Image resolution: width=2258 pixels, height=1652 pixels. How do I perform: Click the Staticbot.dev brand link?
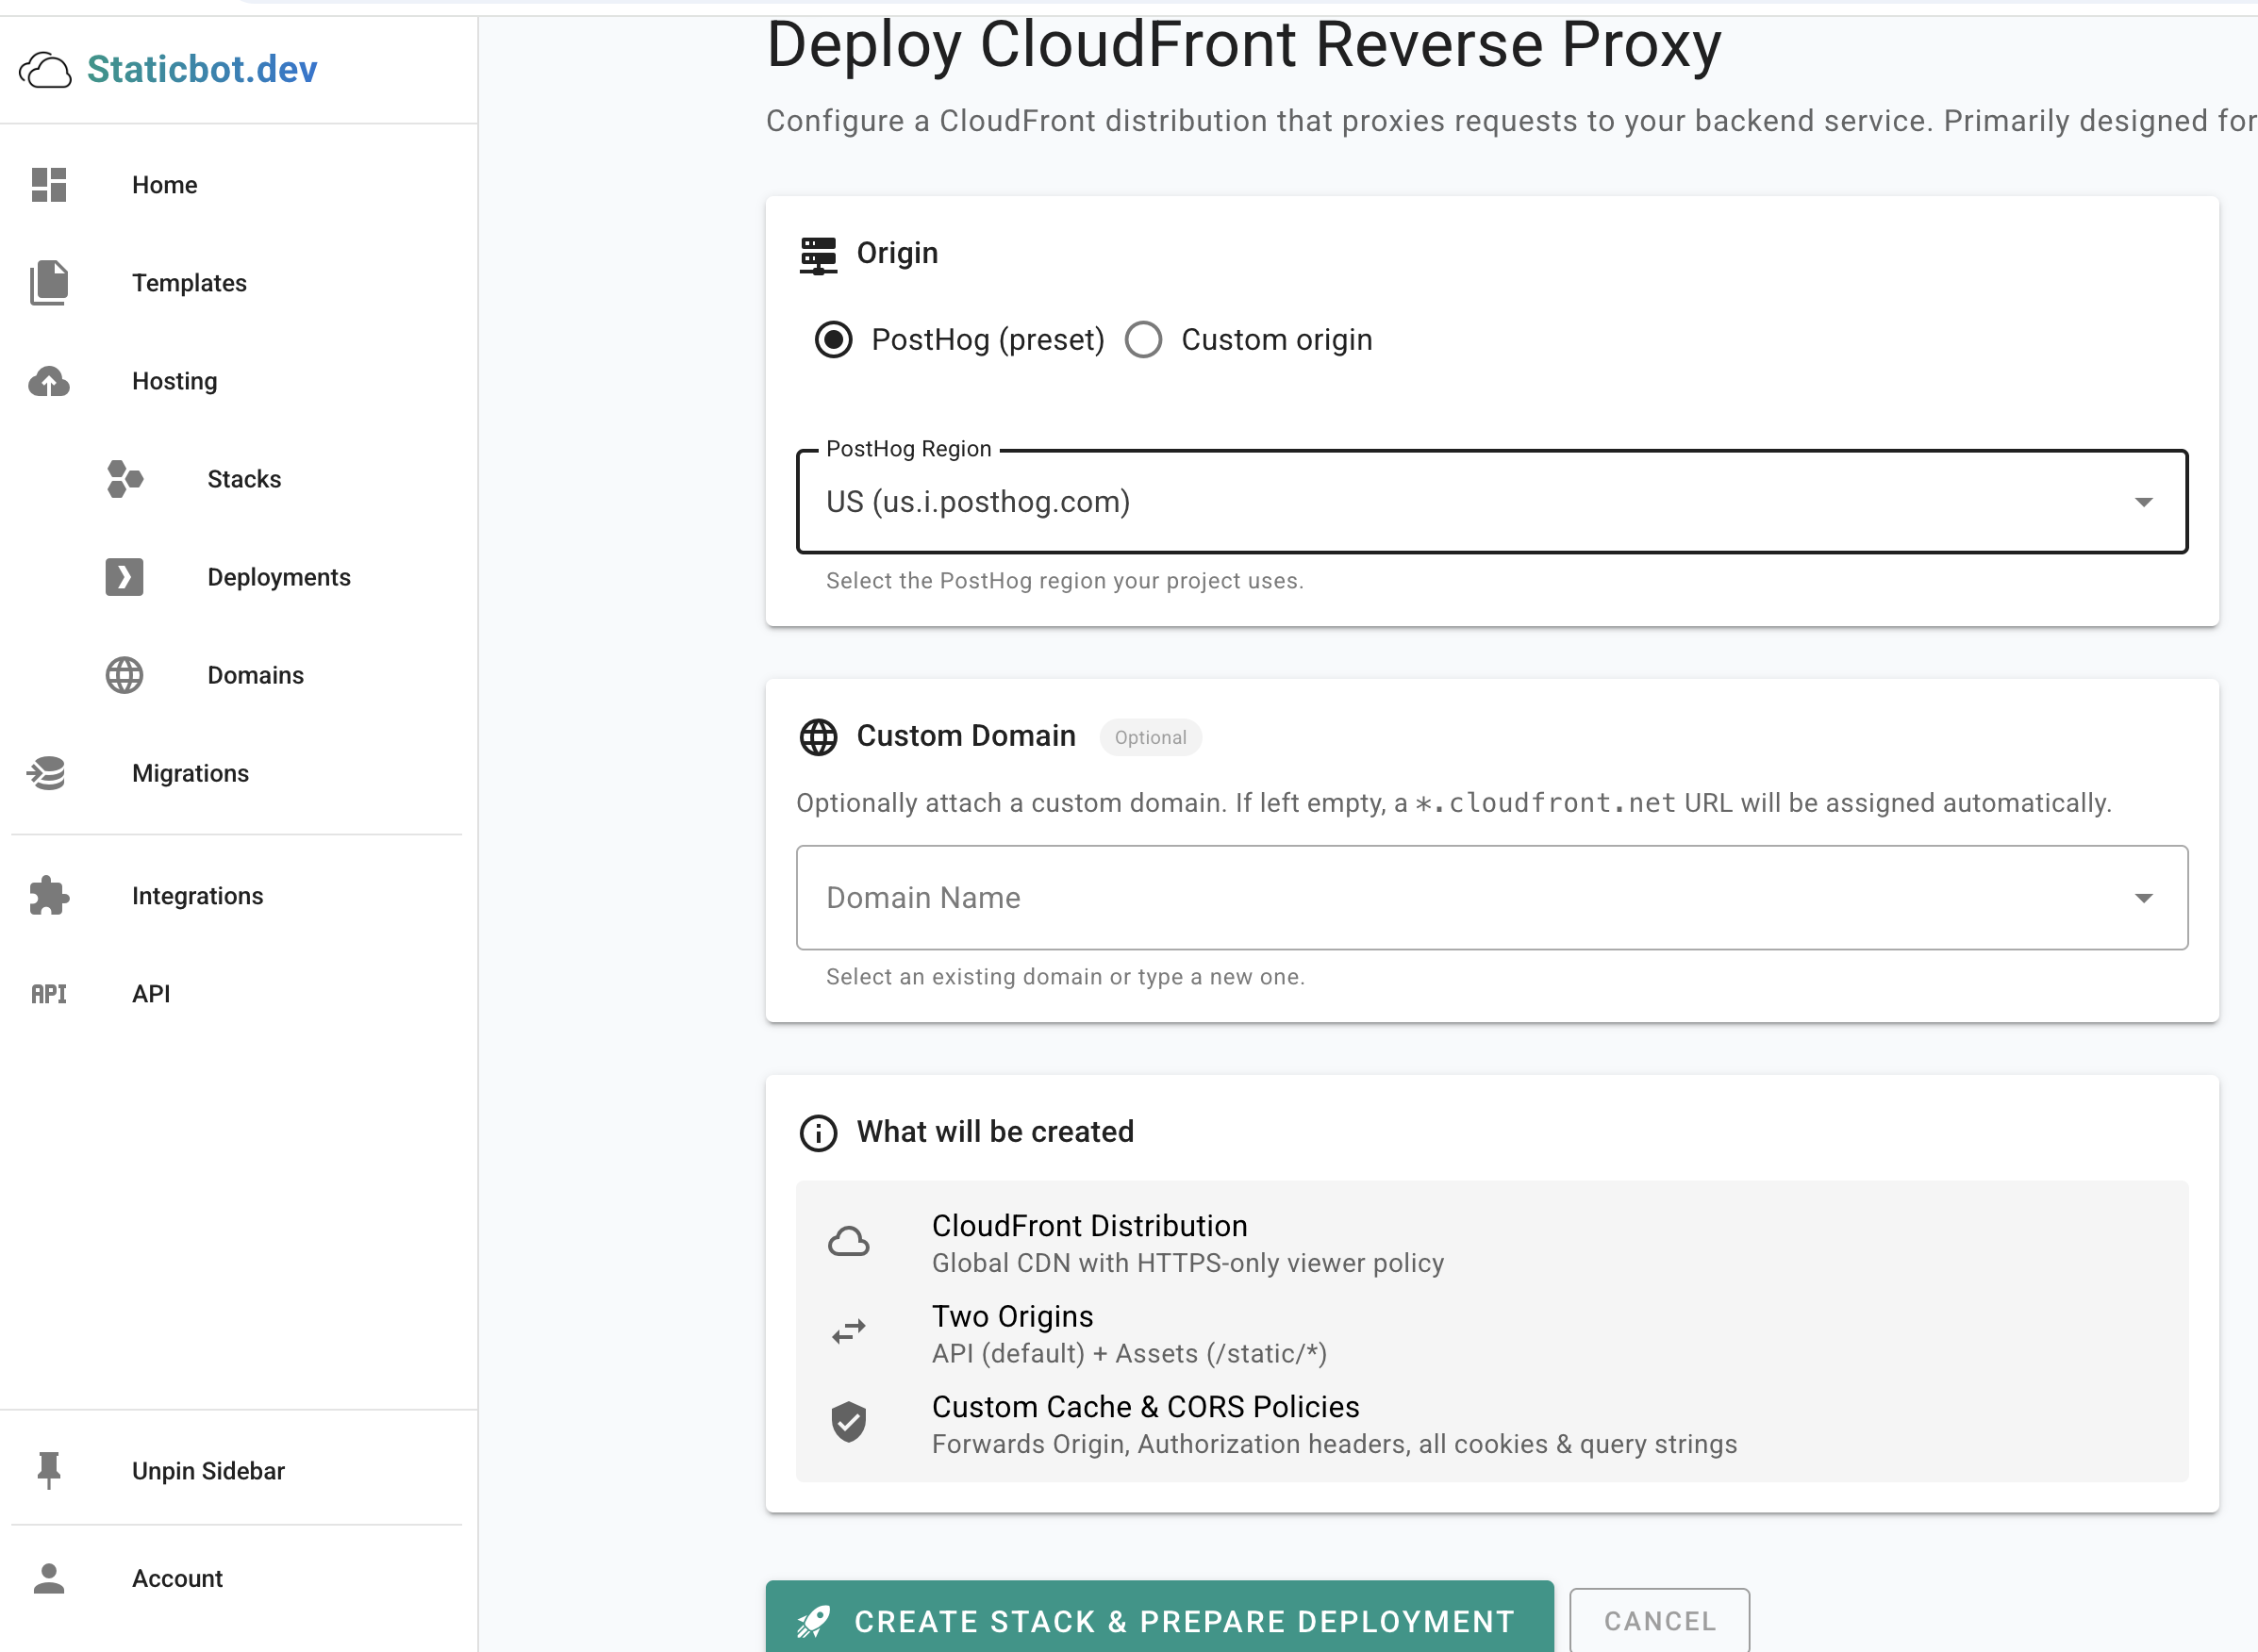tap(202, 69)
